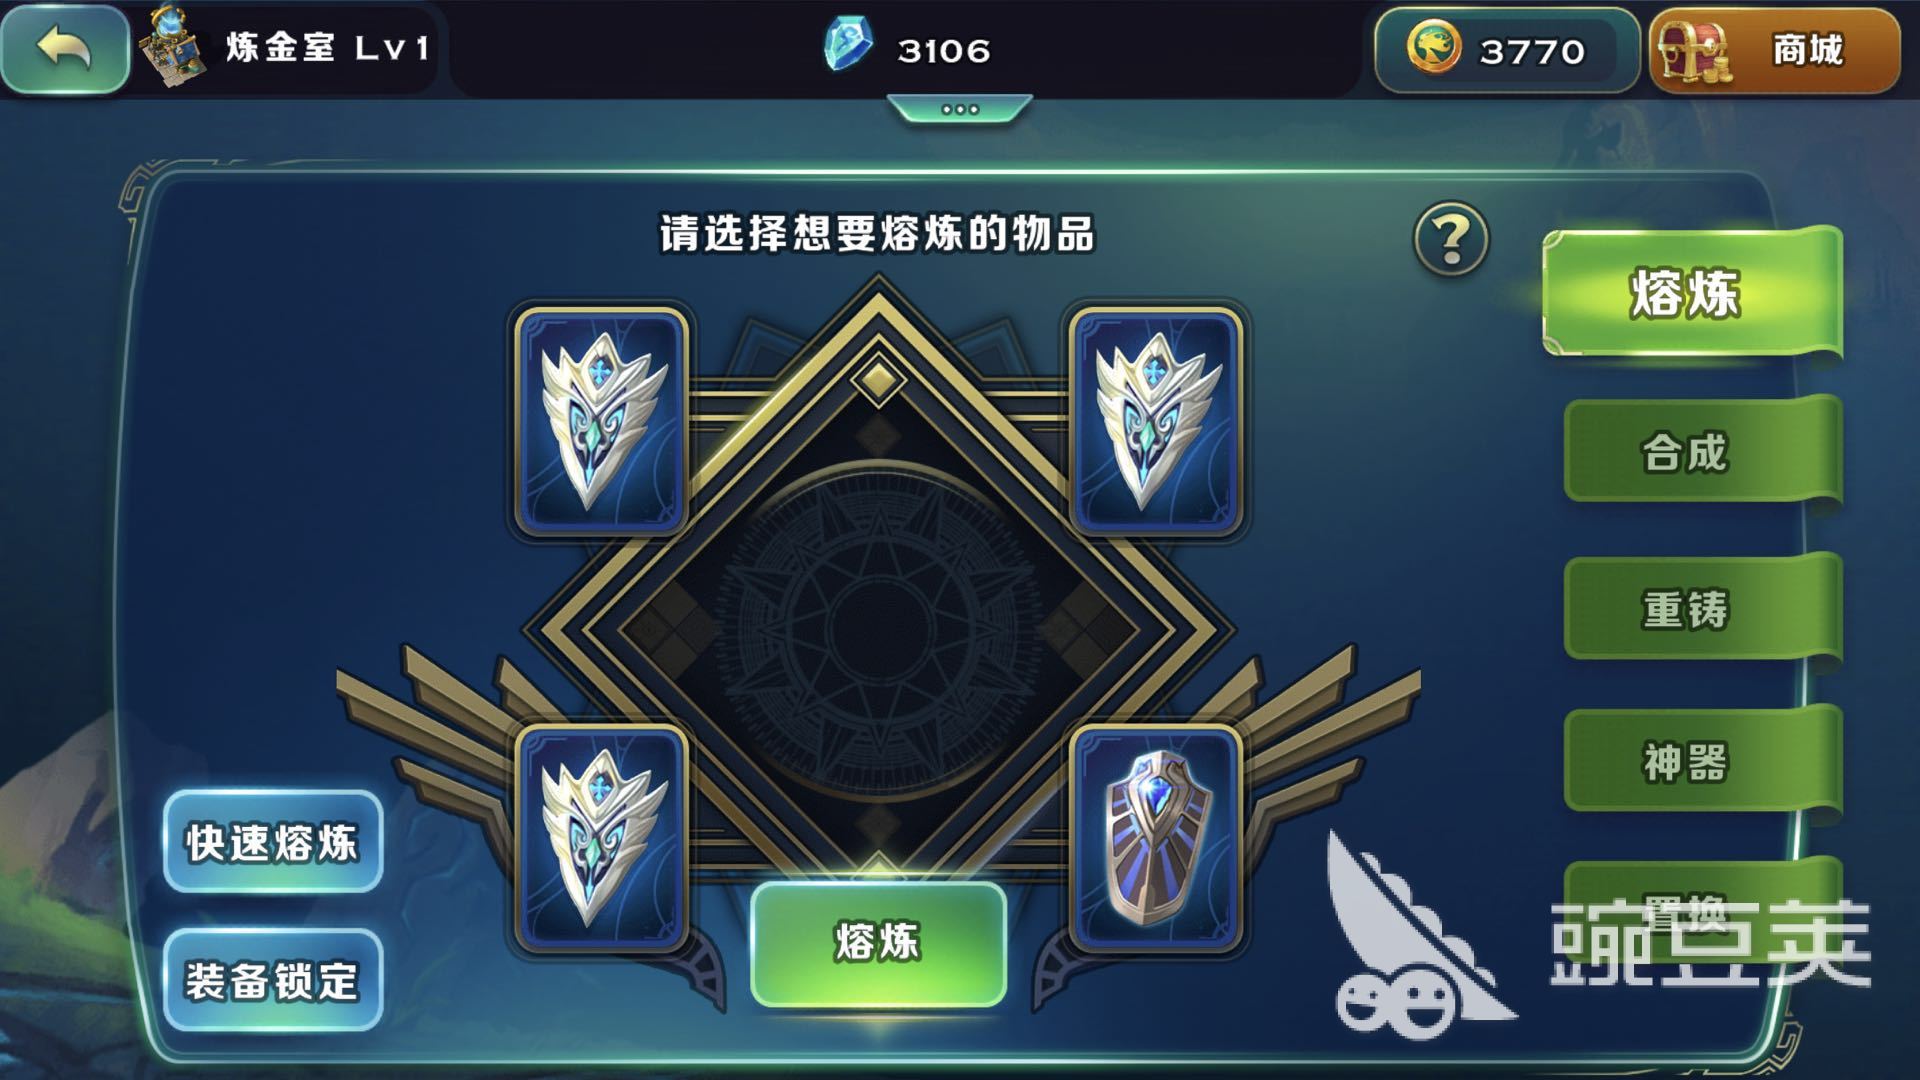Screen dimensions: 1920x1080
Task: Click the green 熔炼 confirm button
Action: [878, 943]
